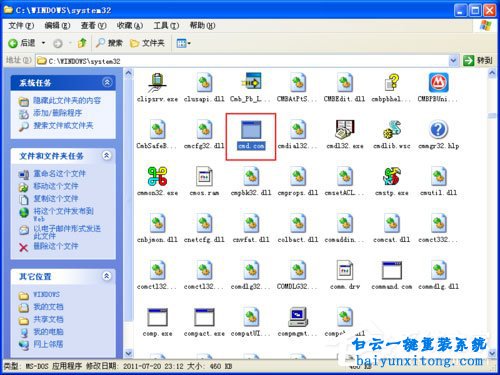
Task: Click the Up one level toolbar icon
Action: (82, 43)
